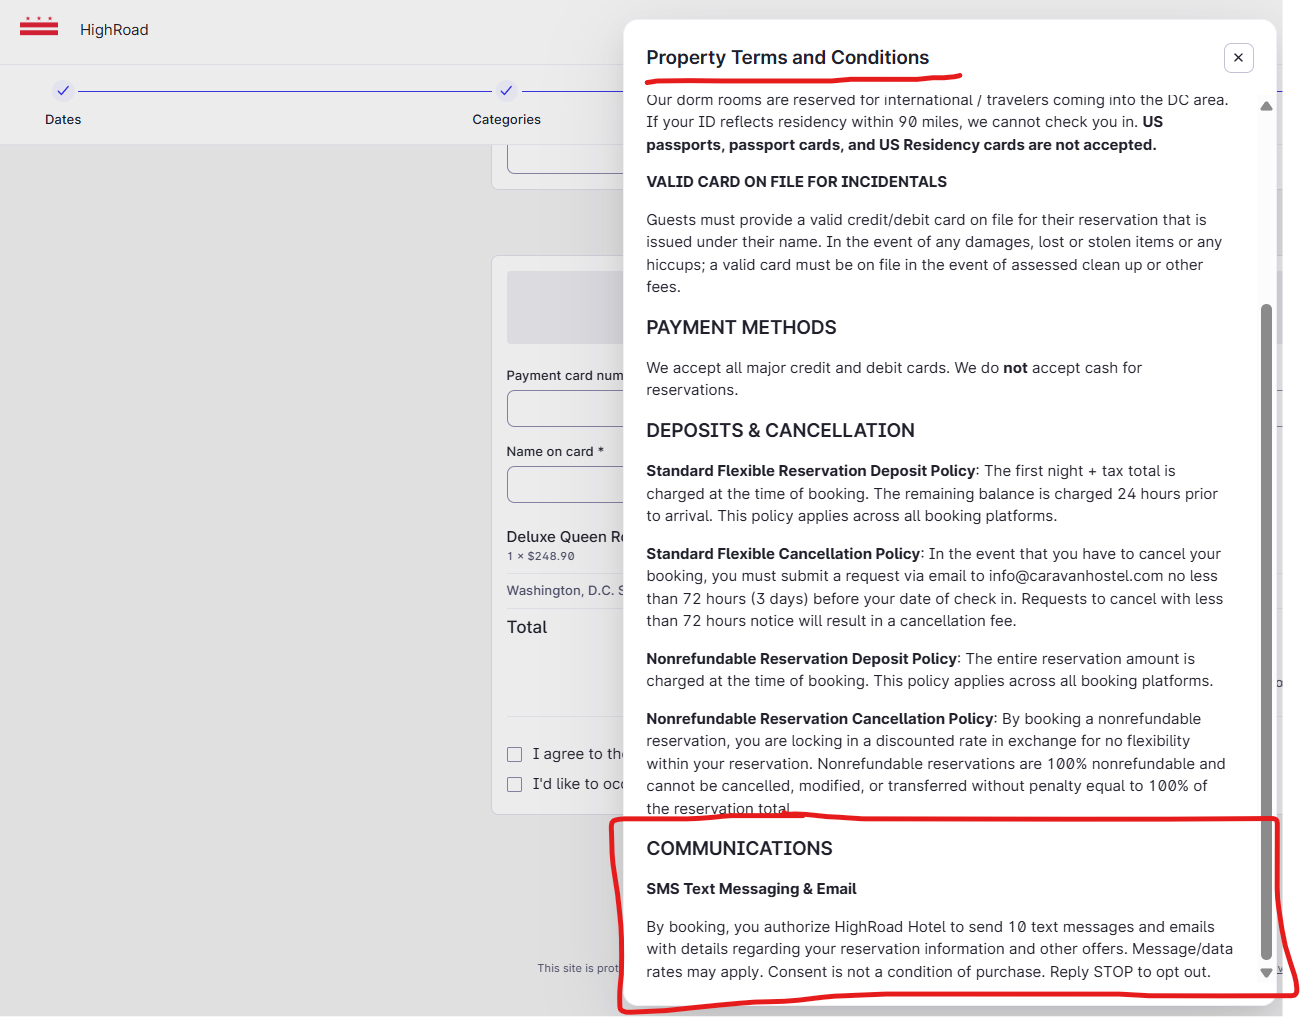The height and width of the screenshot is (1017, 1300).
Task: Click the 'Washington, D.C.' tax line
Action: pos(565,591)
